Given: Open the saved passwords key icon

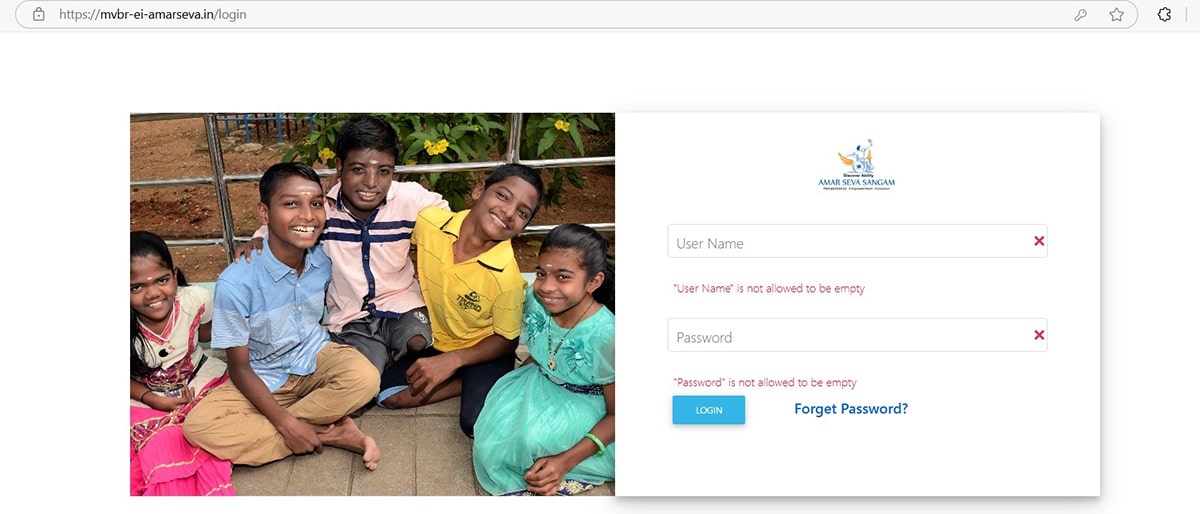Looking at the screenshot, I should pyautogui.click(x=1081, y=15).
